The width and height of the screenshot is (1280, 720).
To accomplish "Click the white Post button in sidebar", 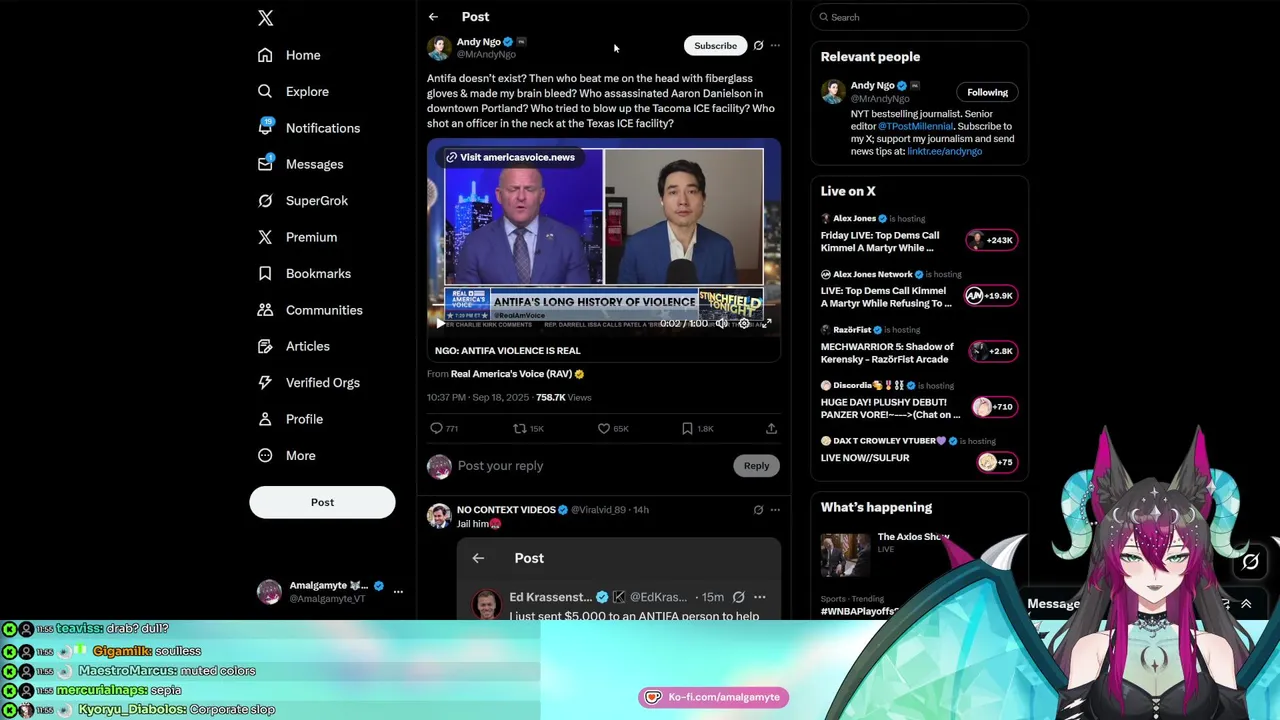I will point(322,502).
